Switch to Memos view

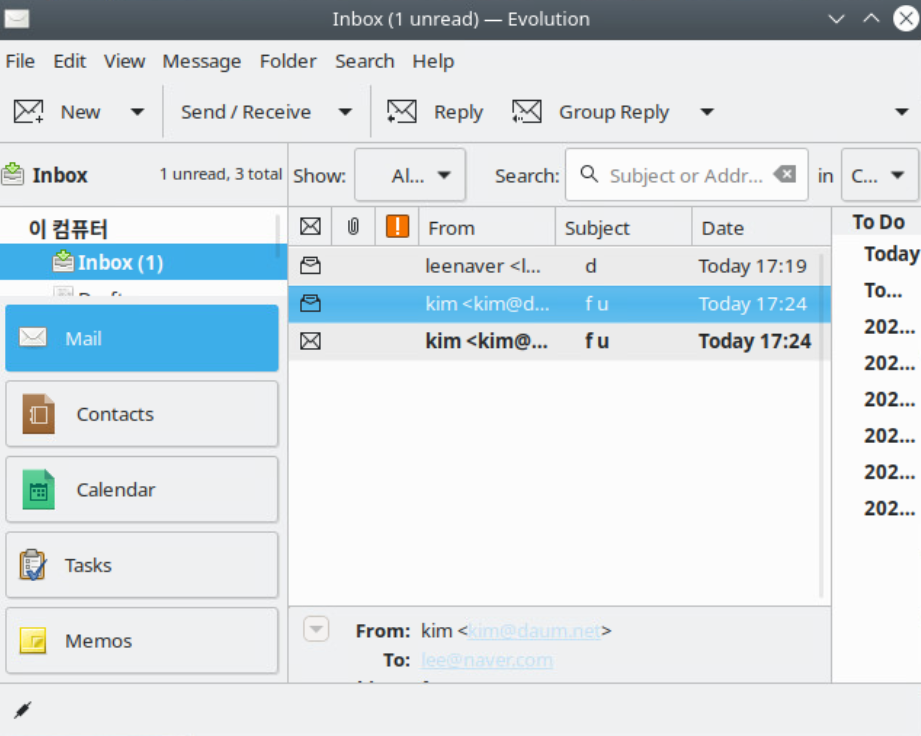(142, 640)
